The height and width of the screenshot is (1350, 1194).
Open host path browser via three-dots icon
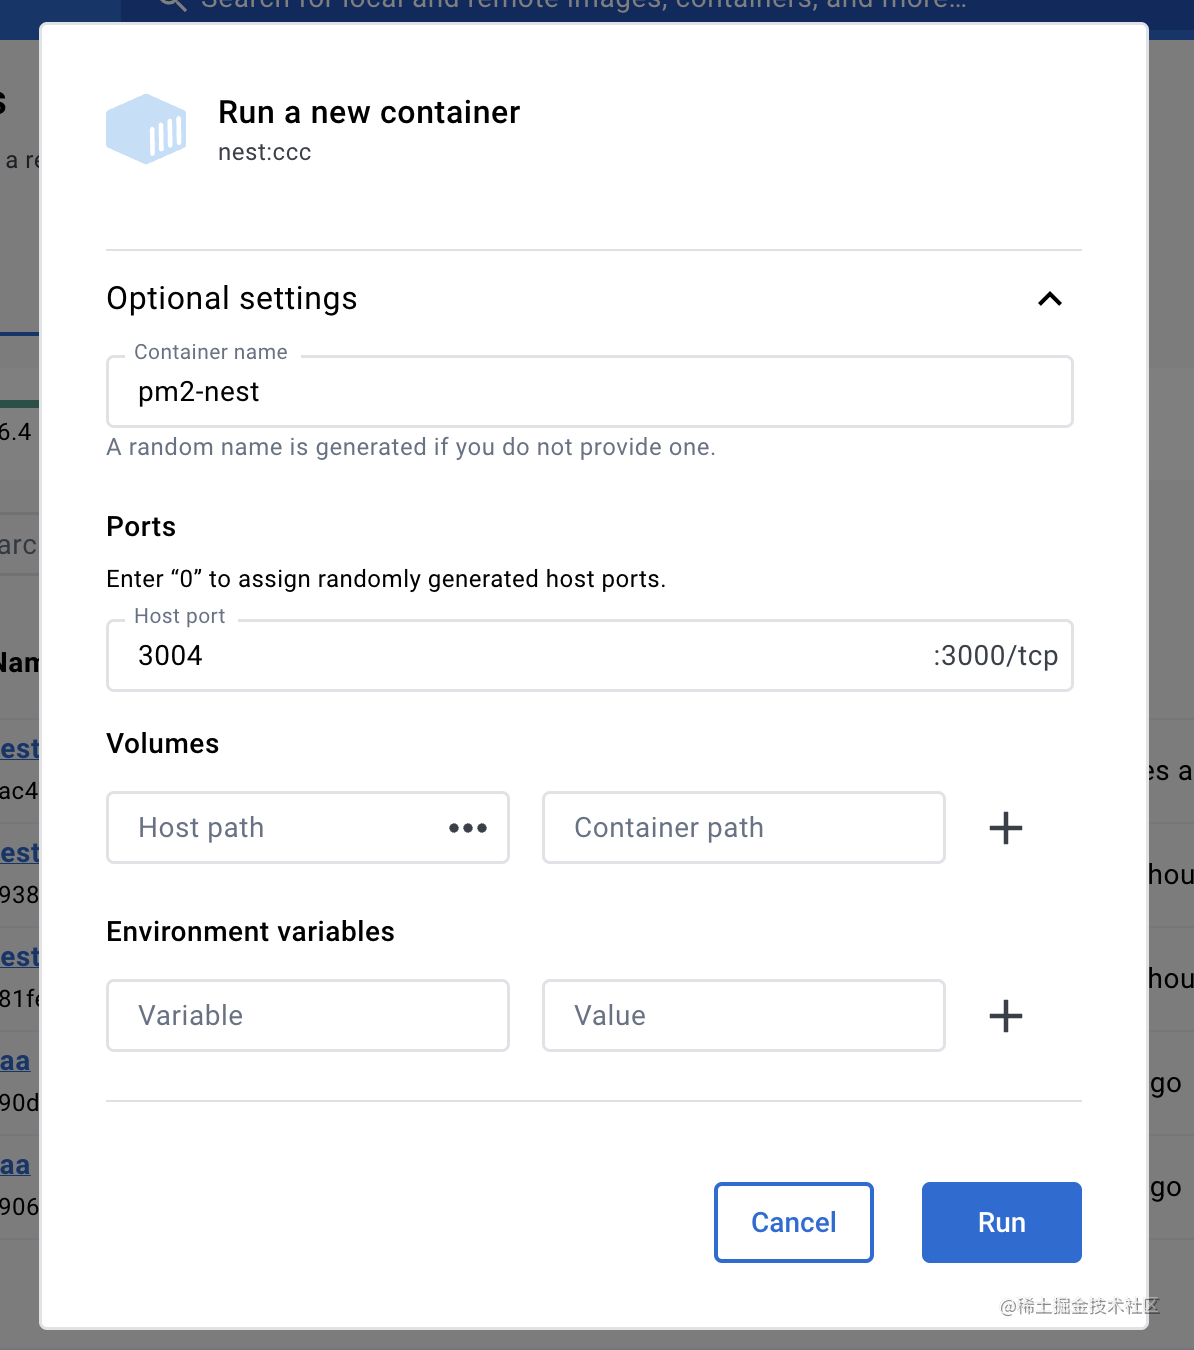coord(468,828)
